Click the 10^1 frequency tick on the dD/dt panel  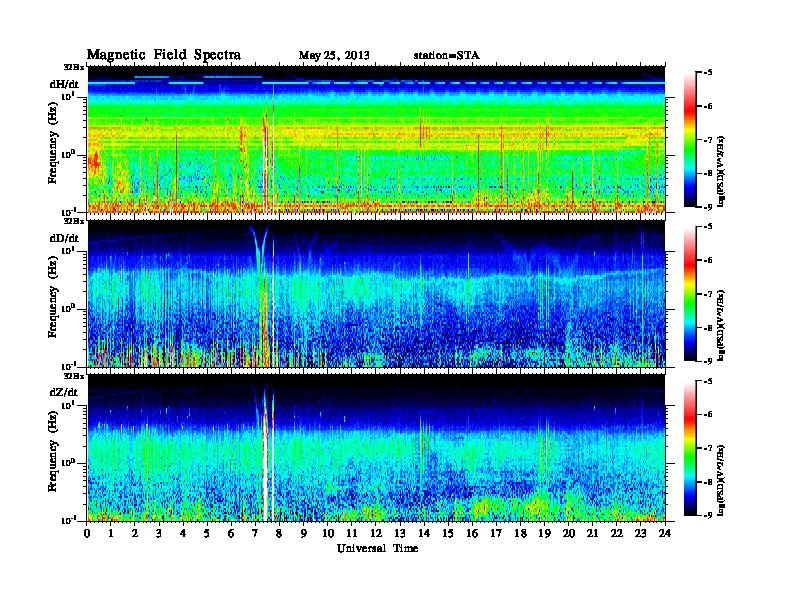click(x=68, y=250)
